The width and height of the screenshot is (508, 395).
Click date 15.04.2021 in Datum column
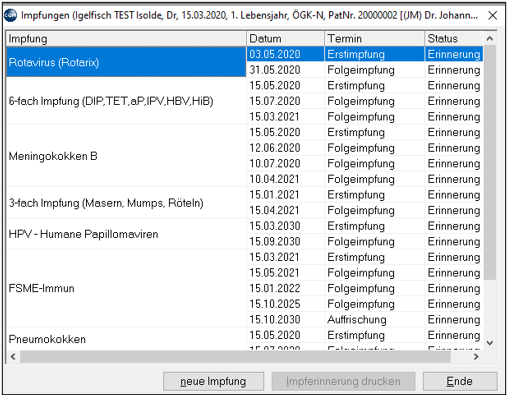pyautogui.click(x=285, y=210)
